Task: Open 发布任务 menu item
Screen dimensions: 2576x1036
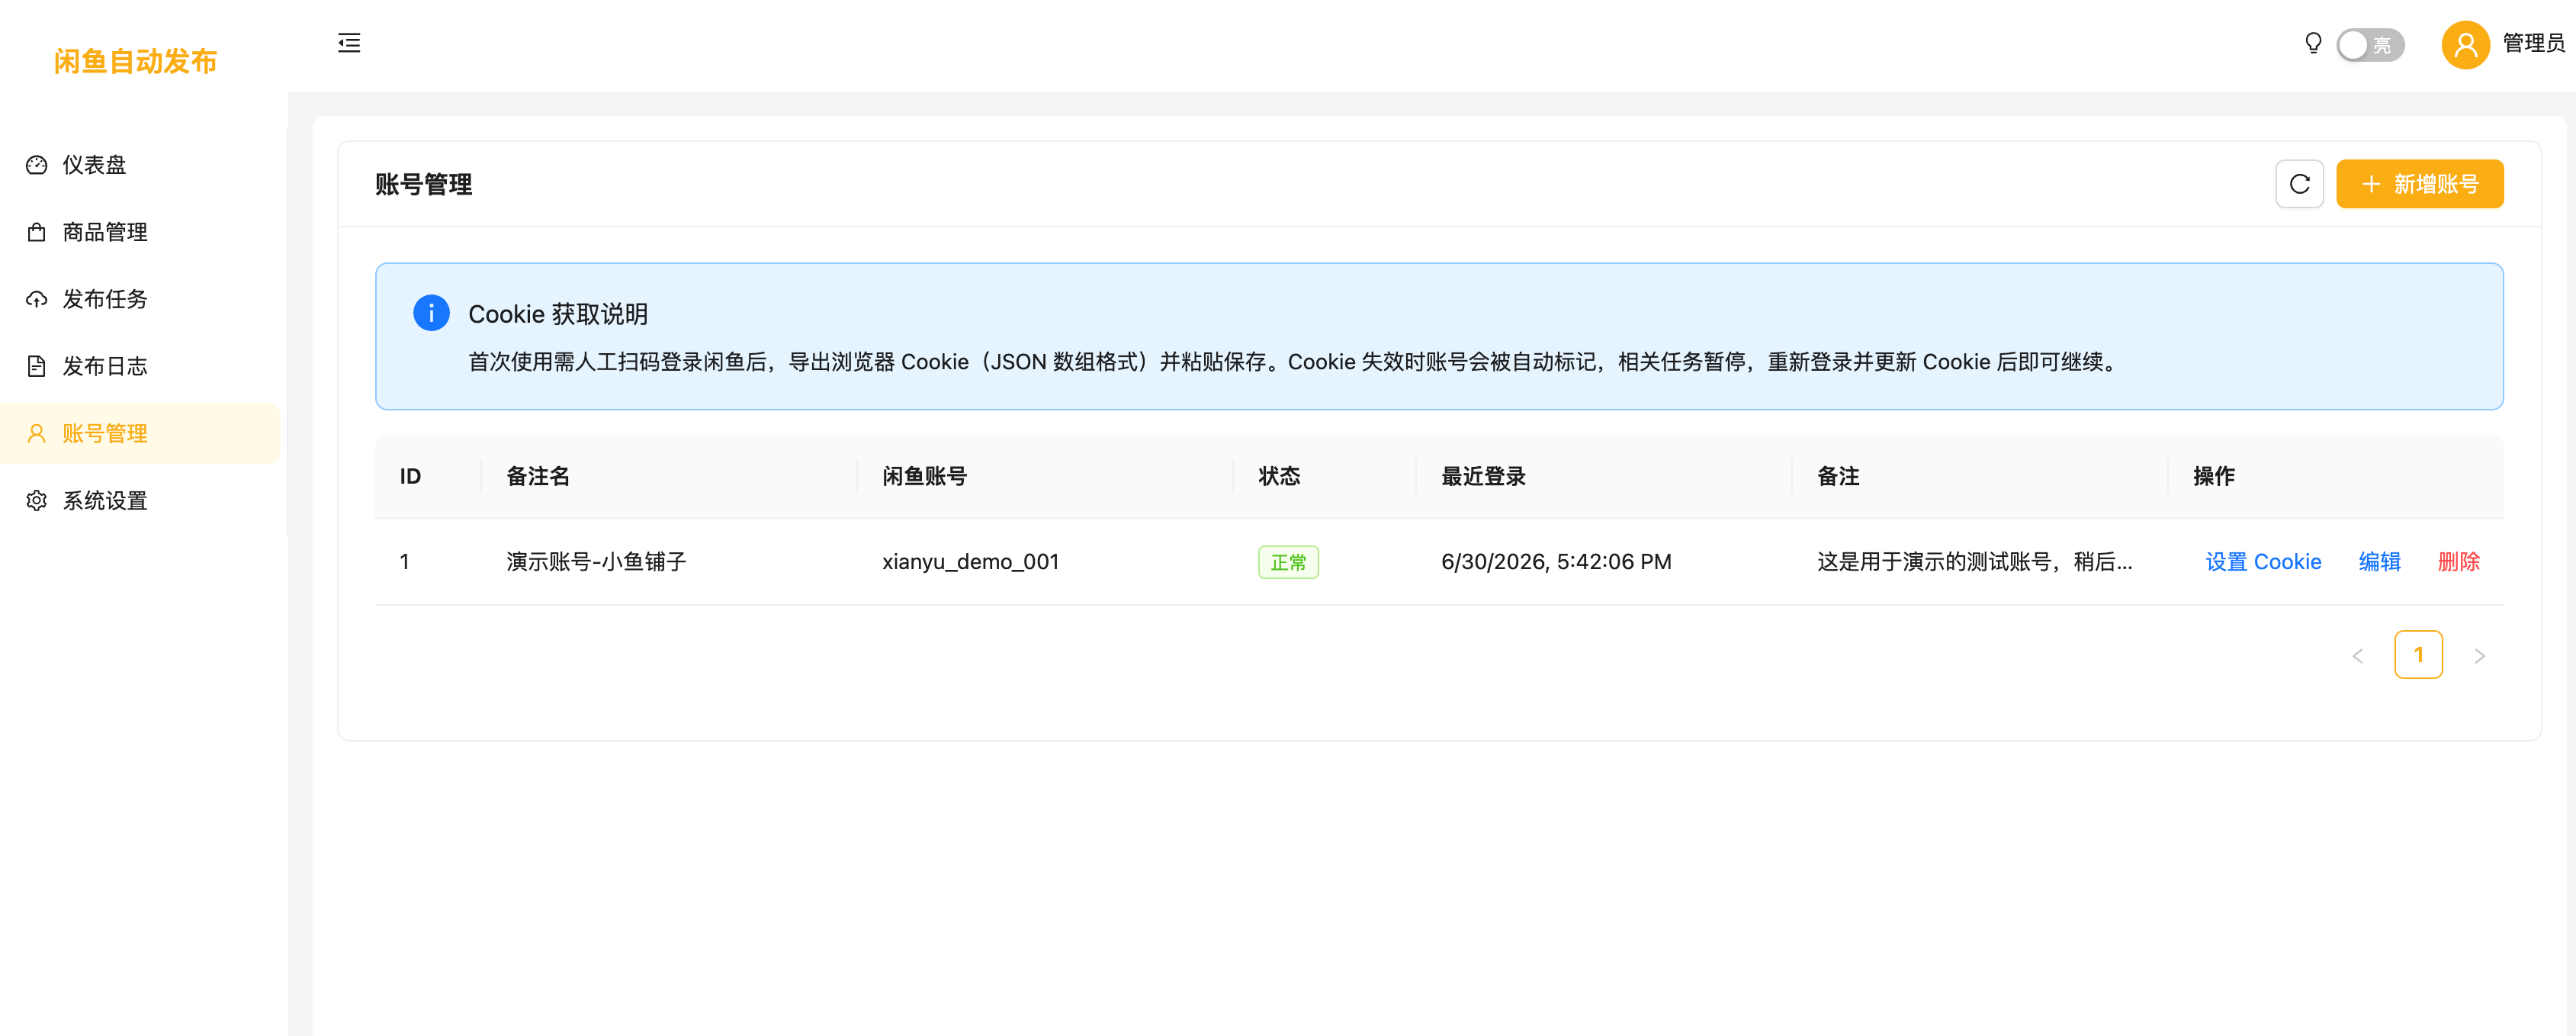Action: coord(141,299)
